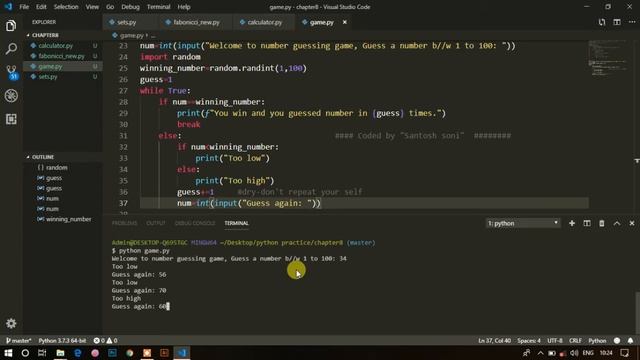This screenshot has width=640, height=360.
Task: Kill terminal with the trash icon
Action: (x=602, y=223)
